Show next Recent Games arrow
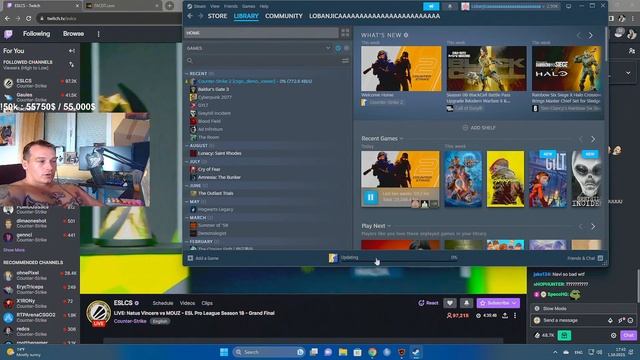Screen dimensions: 640x360 [x=593, y=139]
